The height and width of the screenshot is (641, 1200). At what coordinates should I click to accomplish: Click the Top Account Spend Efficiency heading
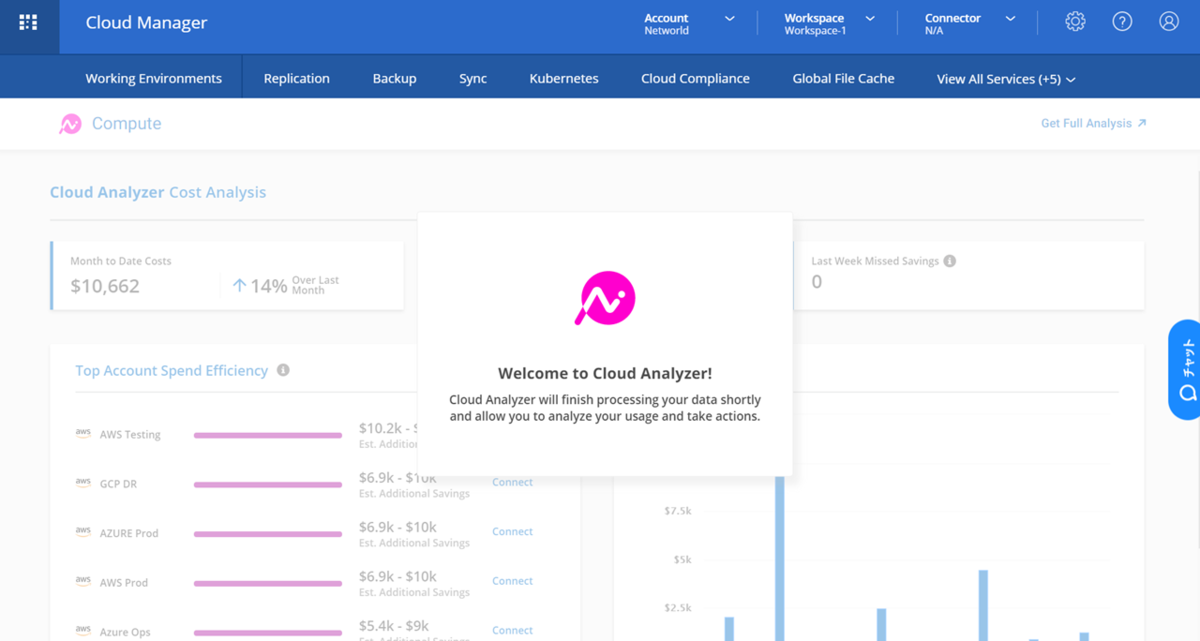click(x=172, y=370)
